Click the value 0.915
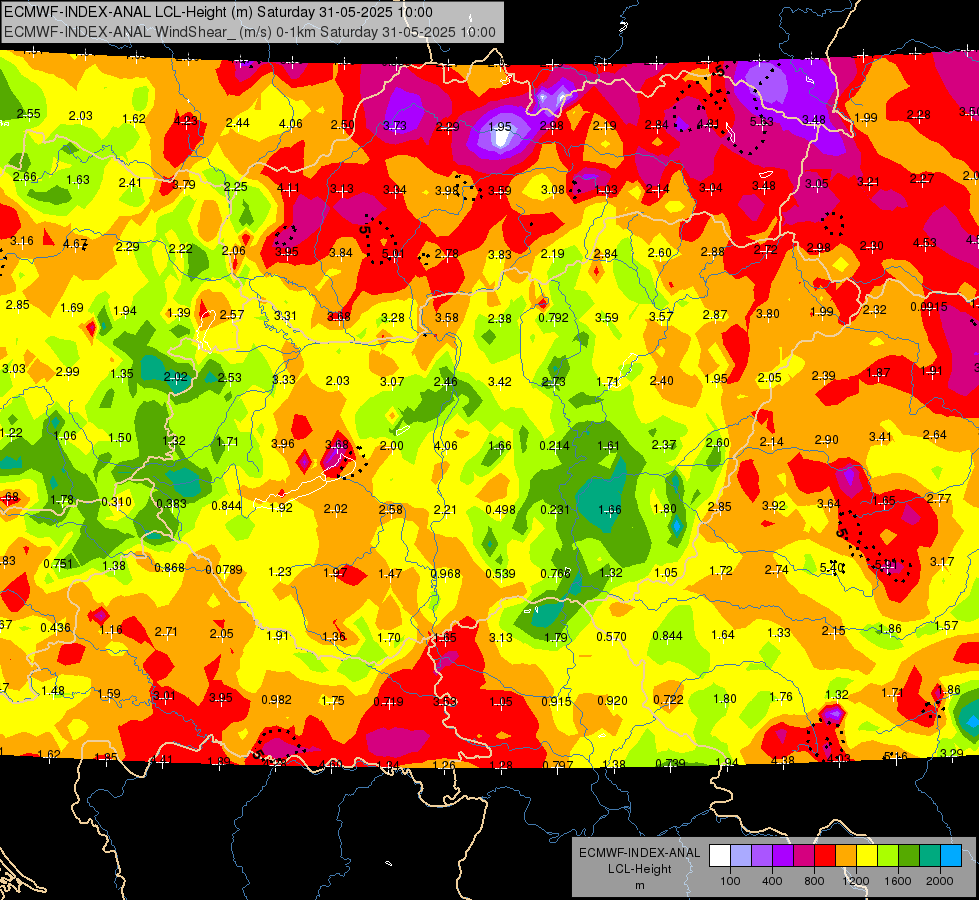 (556, 701)
